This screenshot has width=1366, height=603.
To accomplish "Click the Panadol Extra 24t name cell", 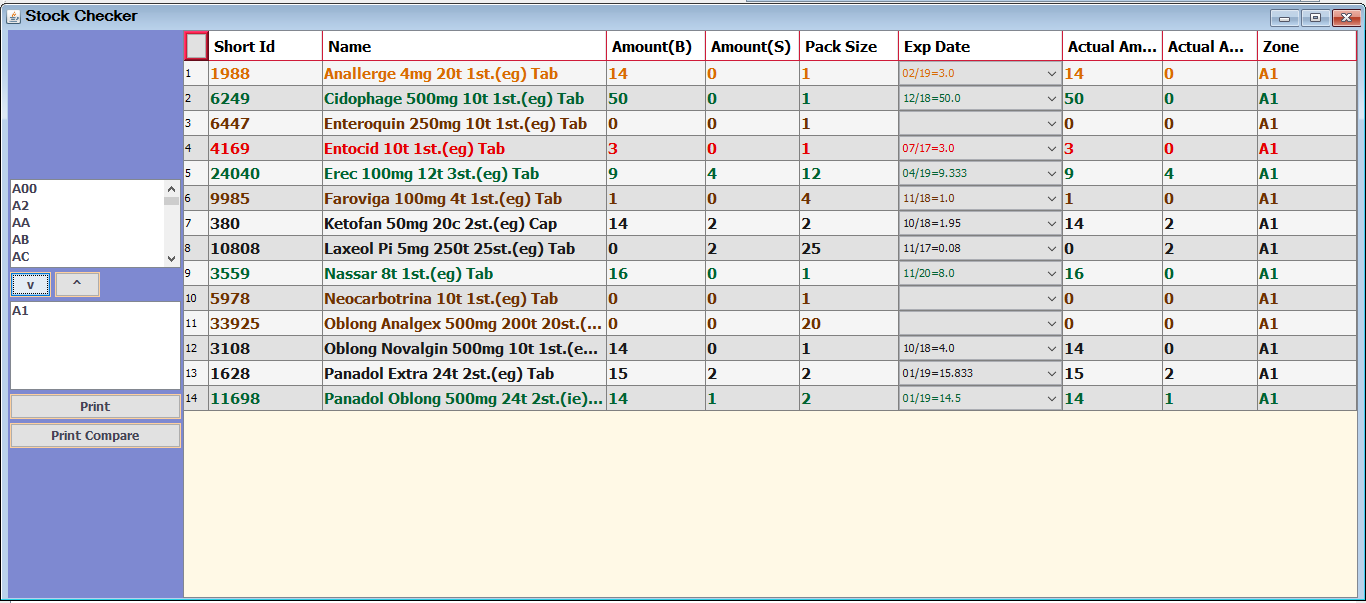I will point(464,374).
